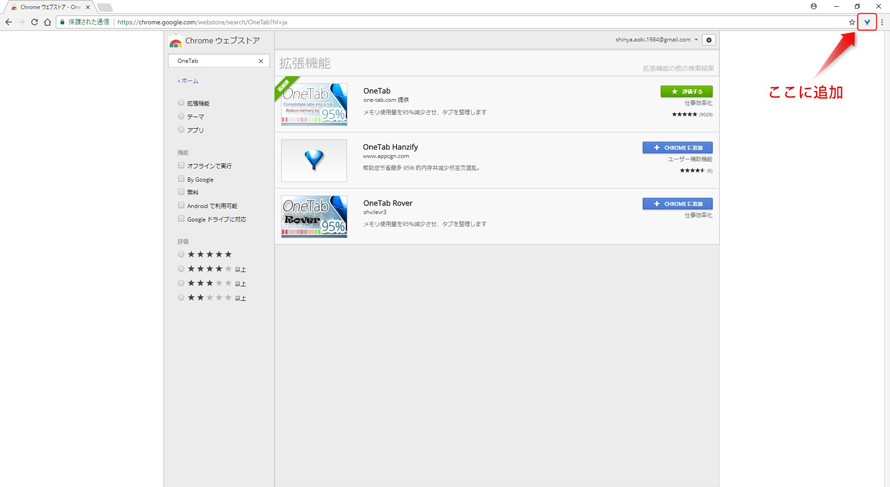This screenshot has width=890, height=487.
Task: Click ユーザー補助機能 category text
Action: pos(690,159)
